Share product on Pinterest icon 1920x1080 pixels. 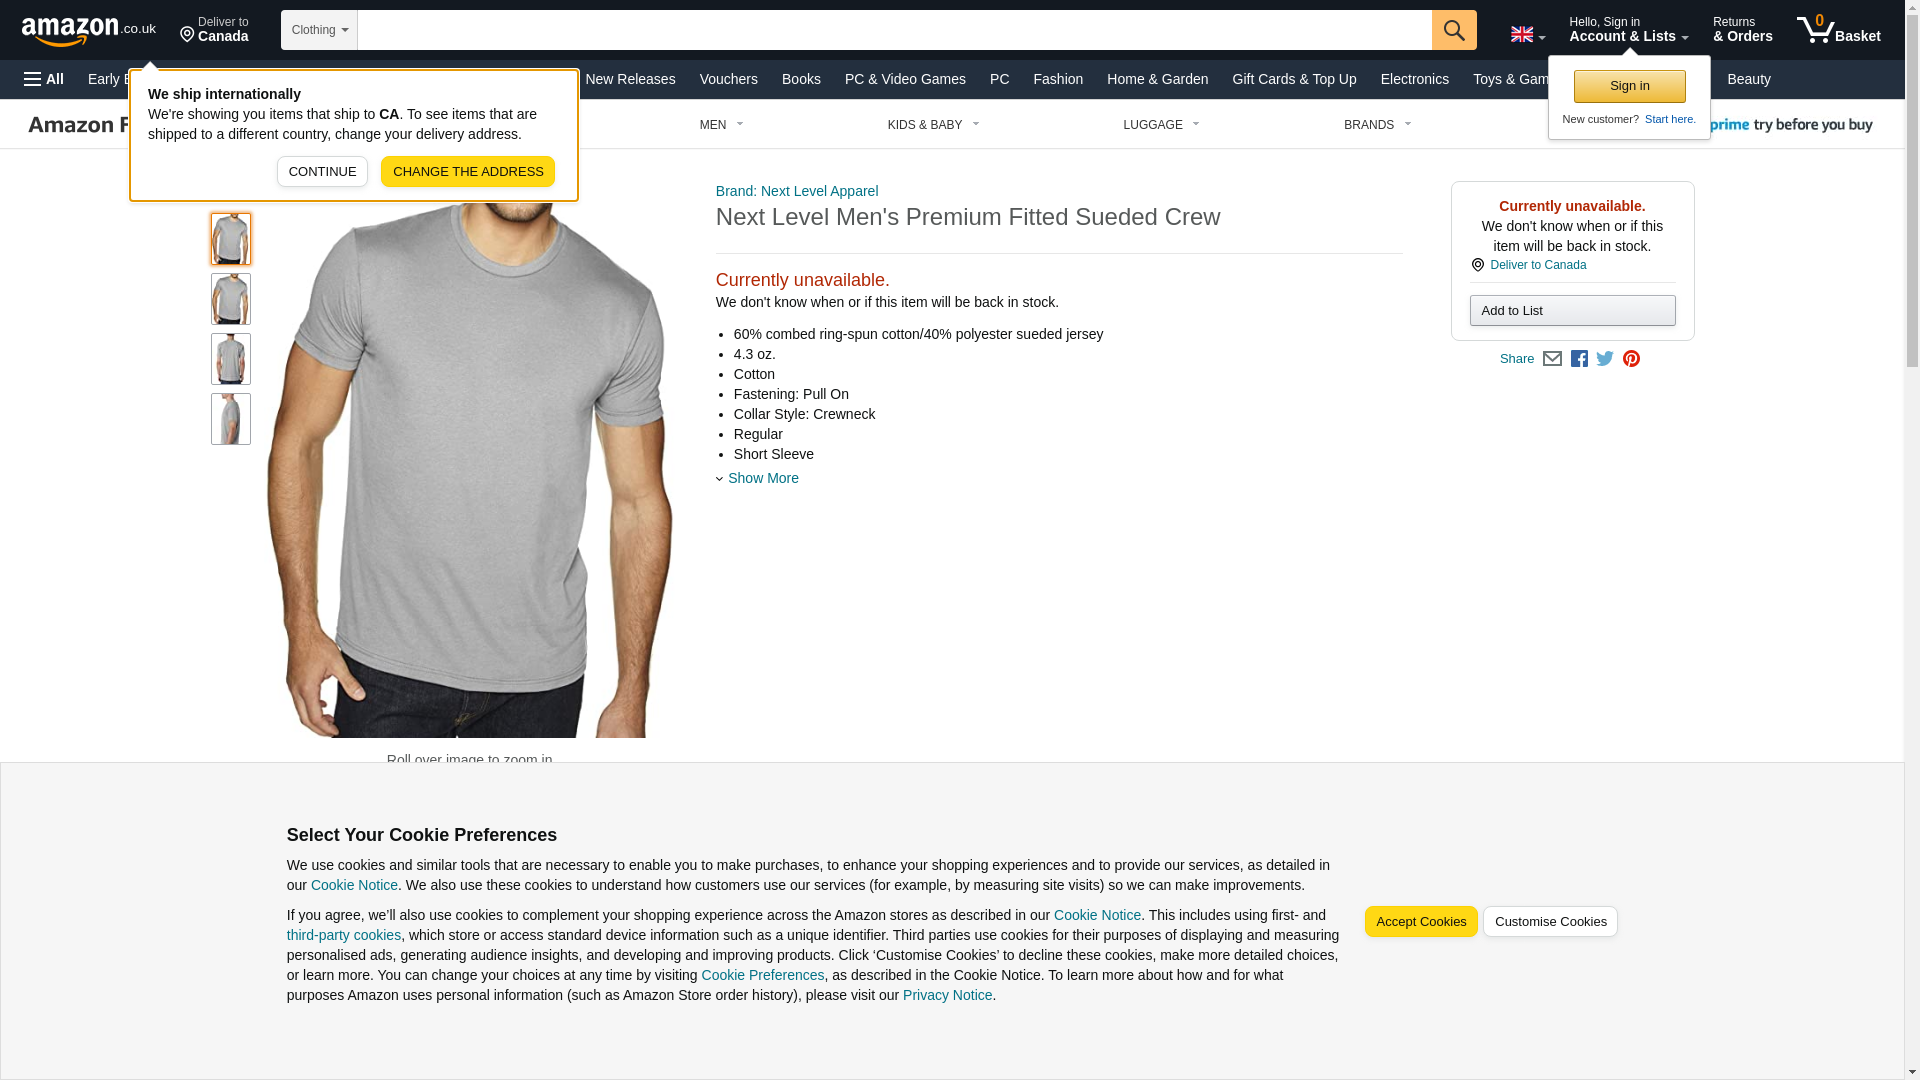(1631, 359)
